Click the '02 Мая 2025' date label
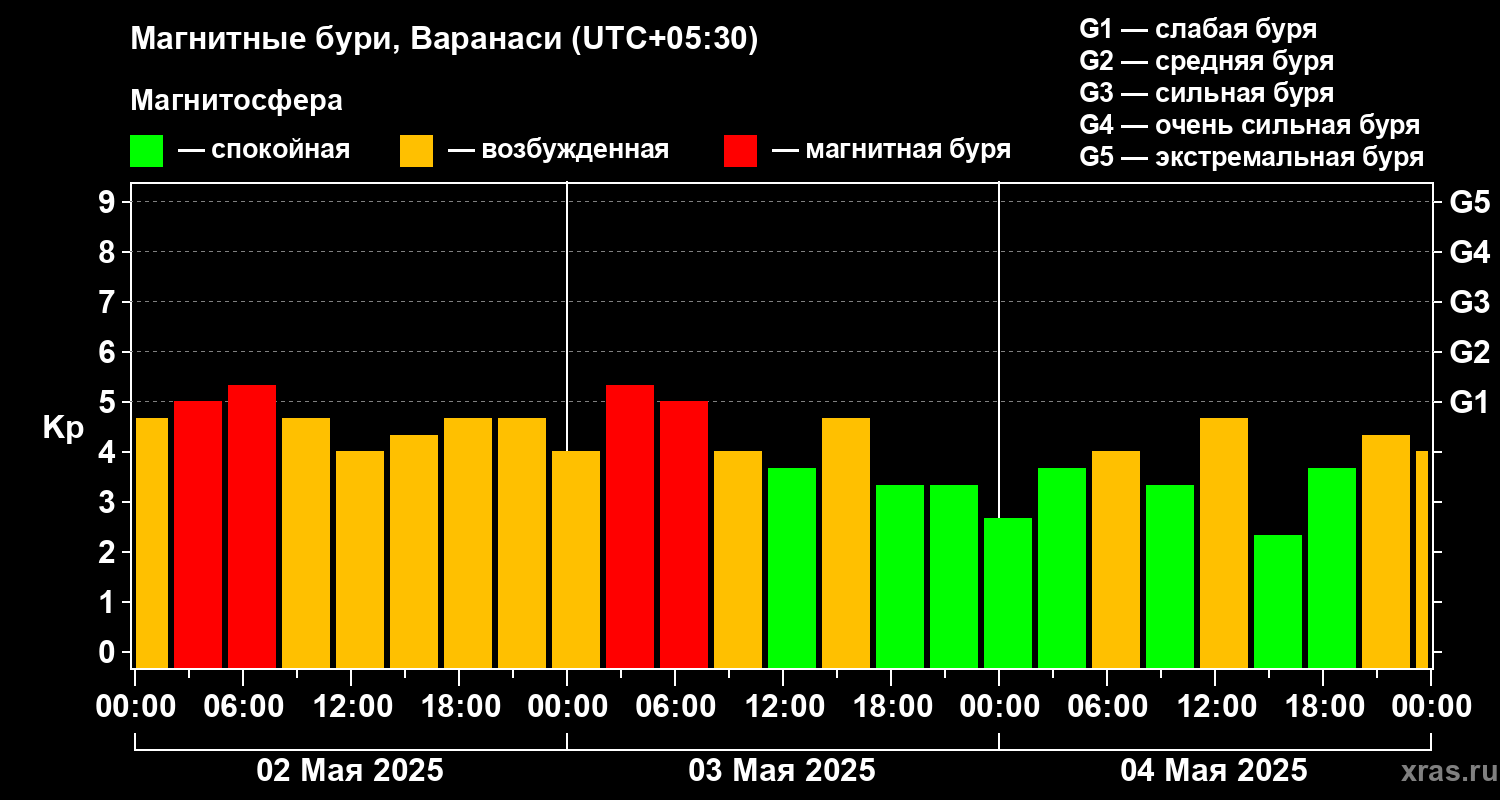 click(x=350, y=771)
